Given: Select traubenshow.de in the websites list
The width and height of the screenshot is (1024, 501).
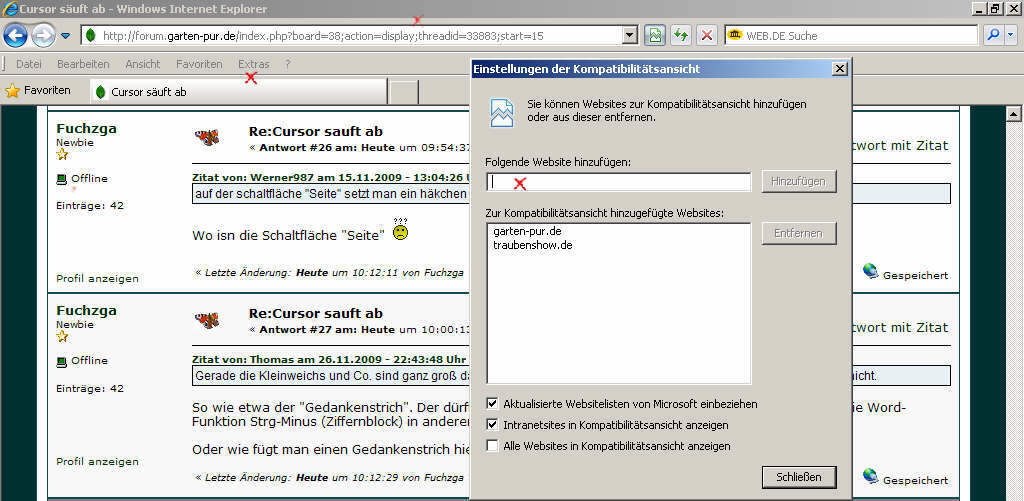Looking at the screenshot, I should coord(532,245).
